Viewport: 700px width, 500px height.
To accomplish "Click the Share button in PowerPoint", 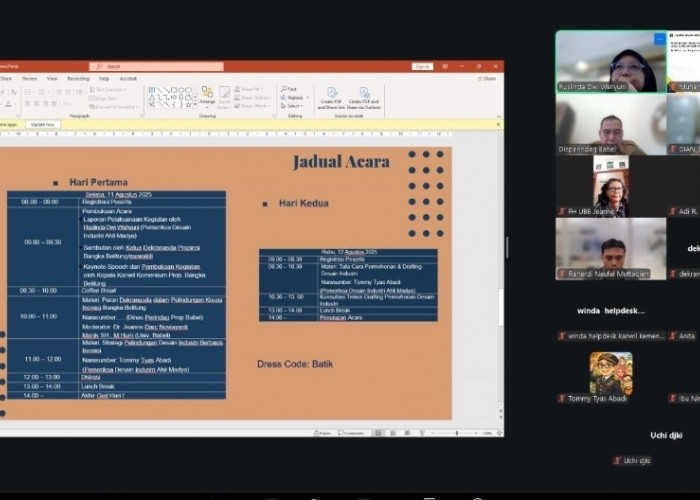I will (x=487, y=79).
